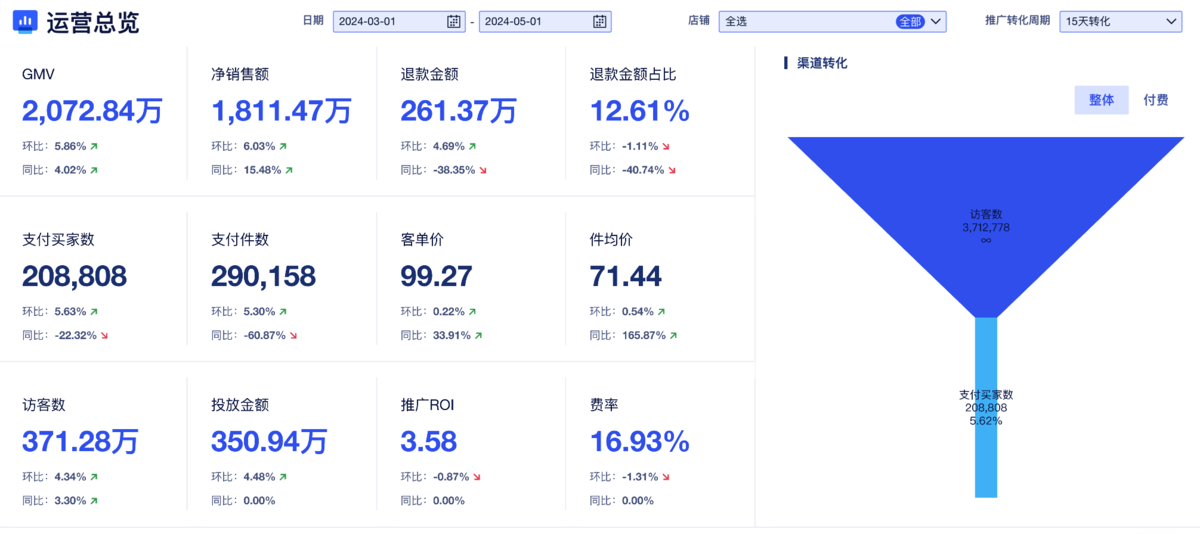Click funnel label 3,712,778
The image size is (1200, 534).
[x=986, y=227]
